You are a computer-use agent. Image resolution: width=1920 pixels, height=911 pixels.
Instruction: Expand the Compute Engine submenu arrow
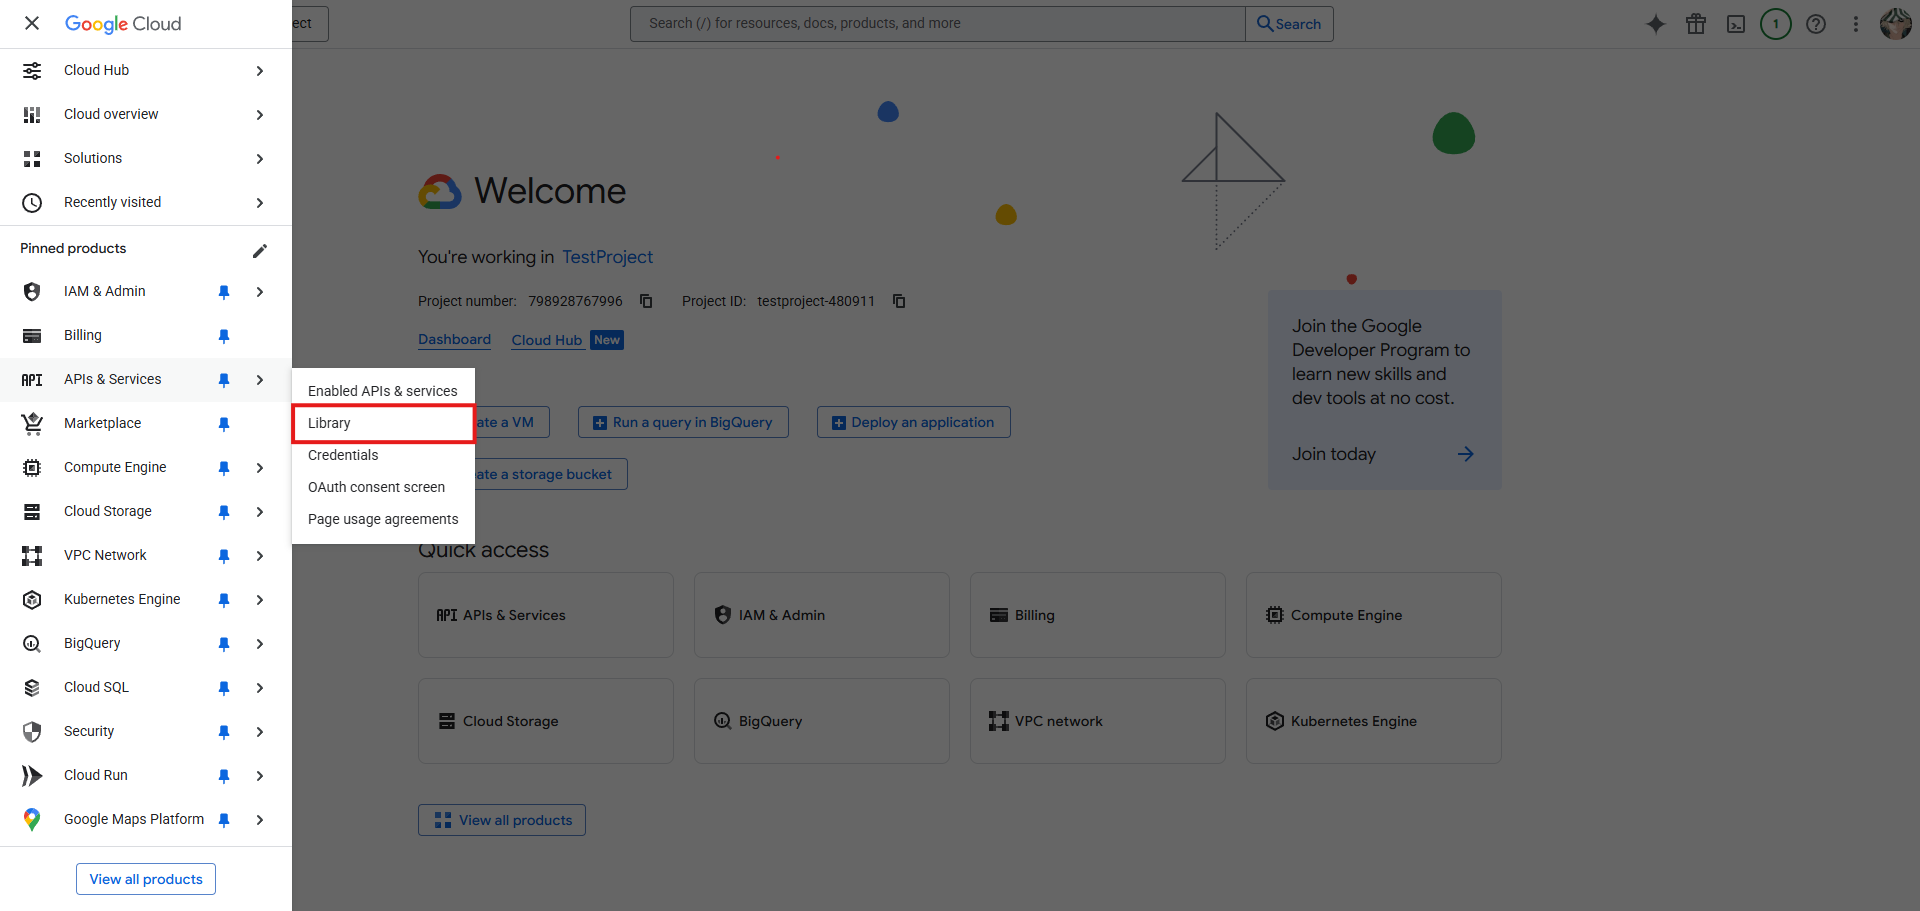point(260,468)
